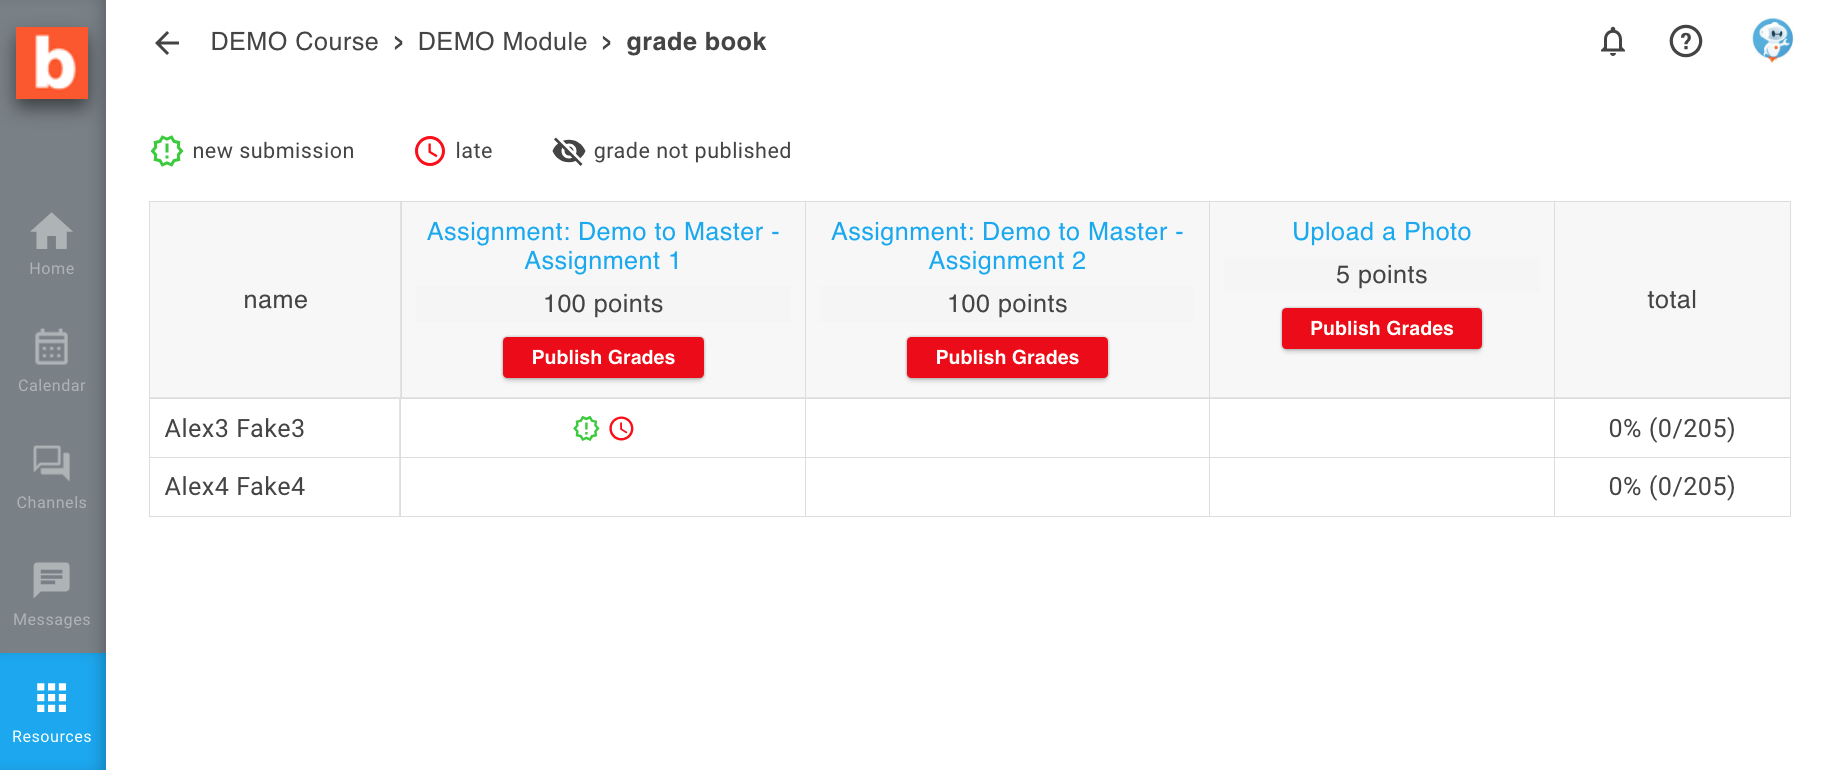This screenshot has height=770, width=1830.
Task: Publish grades for Upload a Photo
Action: click(1381, 328)
